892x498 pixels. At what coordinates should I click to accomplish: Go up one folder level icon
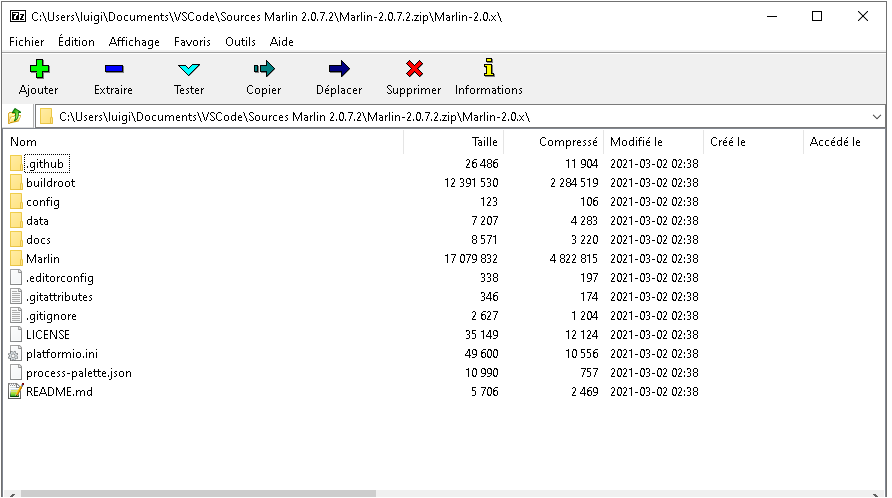coord(15,117)
